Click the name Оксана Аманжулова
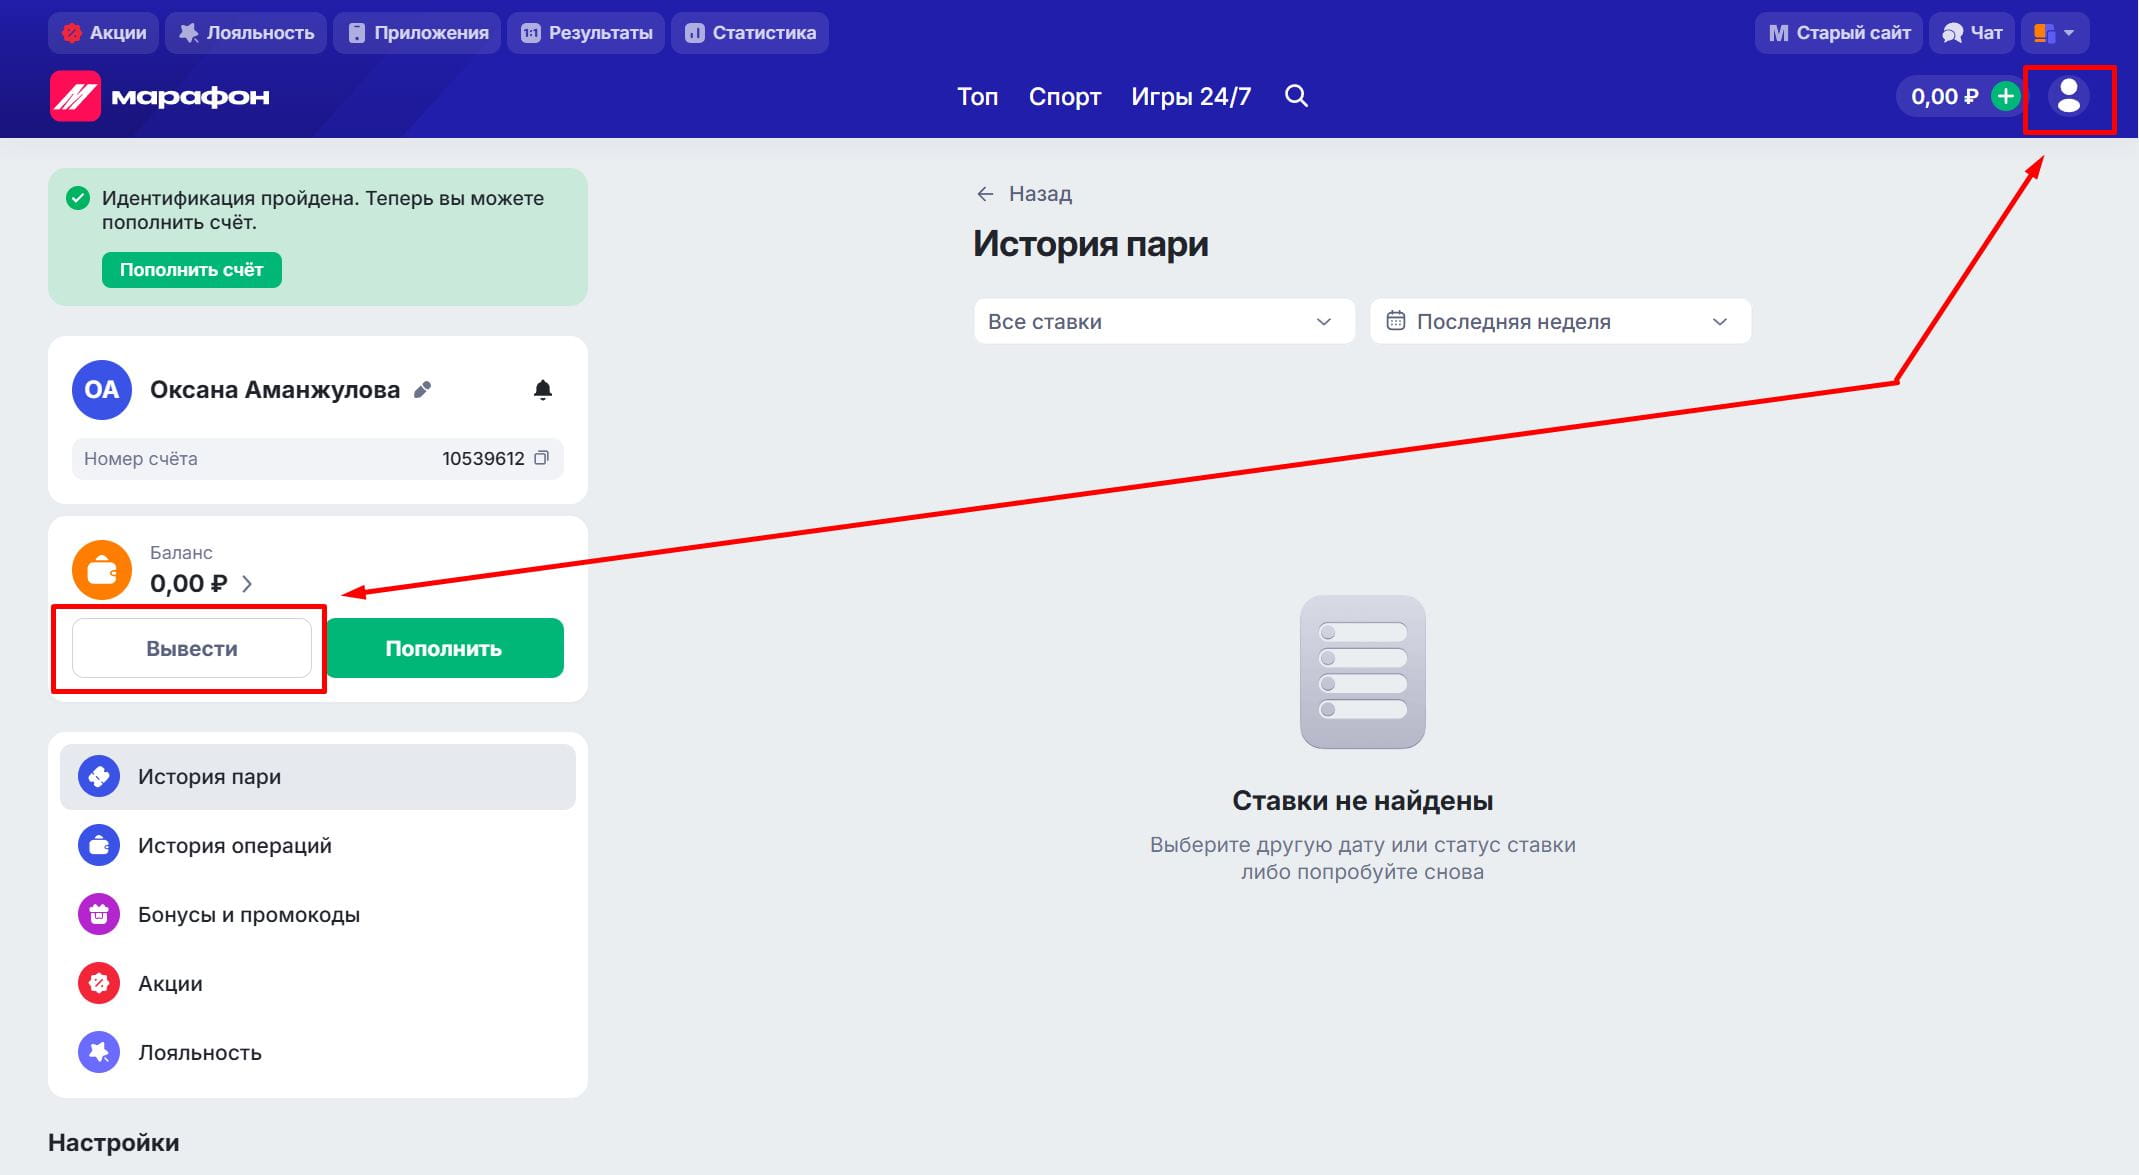The width and height of the screenshot is (2139, 1175). 275,390
